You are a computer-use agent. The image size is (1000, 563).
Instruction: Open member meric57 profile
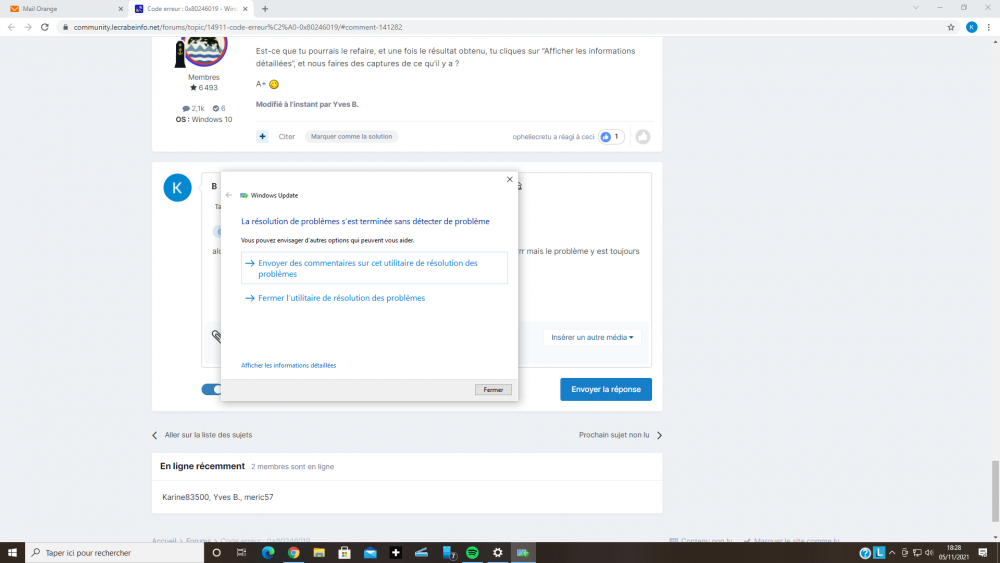[x=258, y=497]
